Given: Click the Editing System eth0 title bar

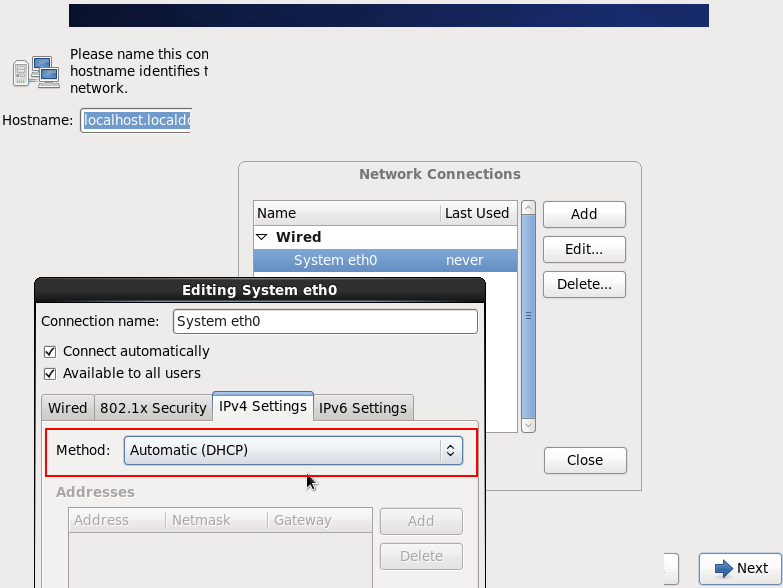Looking at the screenshot, I should 260,290.
